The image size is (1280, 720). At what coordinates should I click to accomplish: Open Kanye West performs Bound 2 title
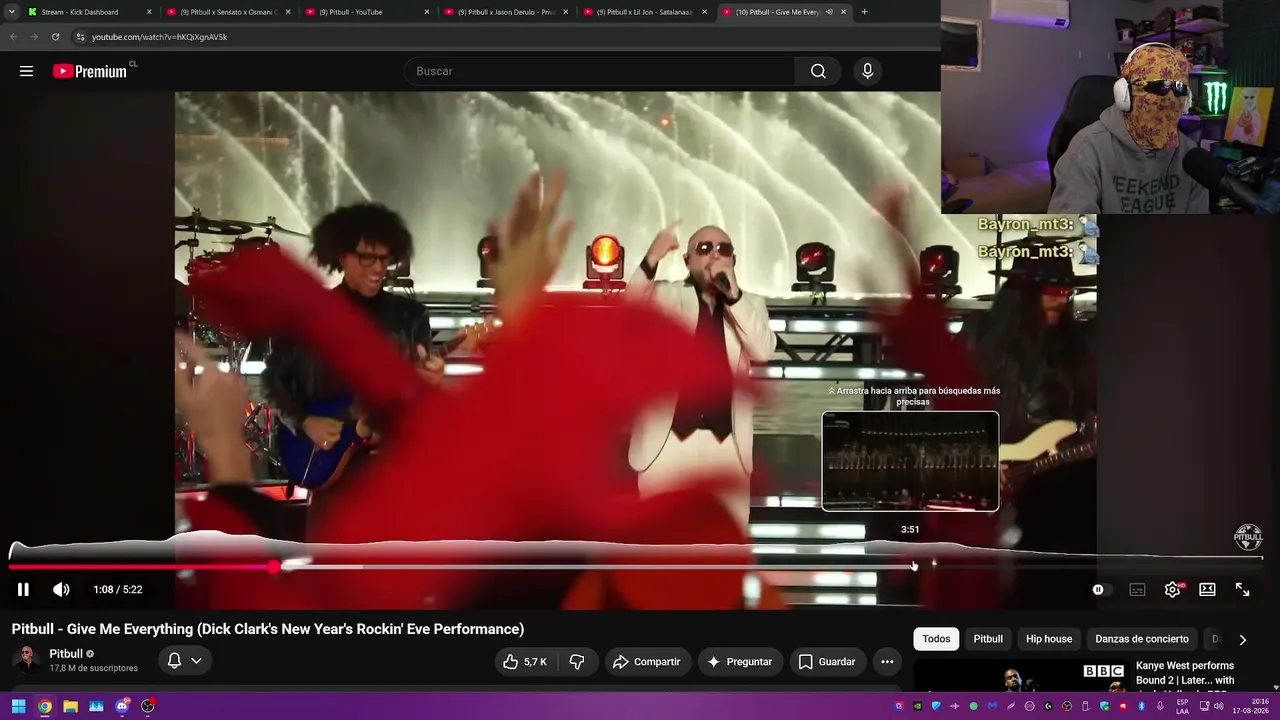click(x=1185, y=673)
